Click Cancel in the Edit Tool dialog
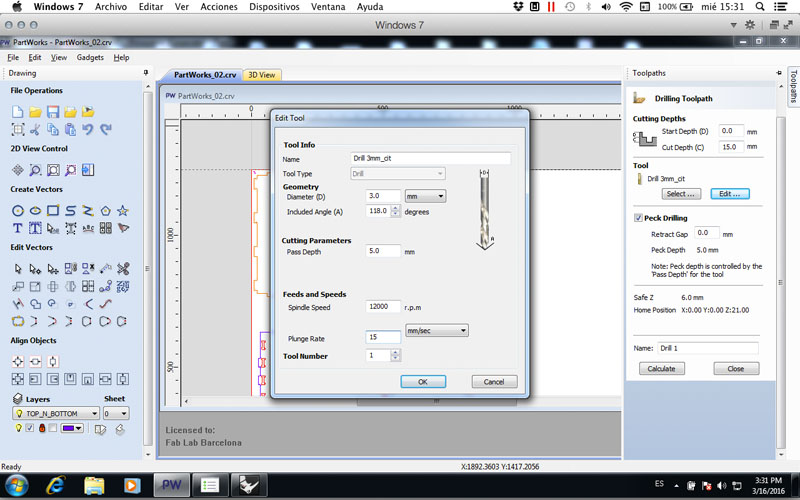This screenshot has width=800, height=500. (494, 382)
